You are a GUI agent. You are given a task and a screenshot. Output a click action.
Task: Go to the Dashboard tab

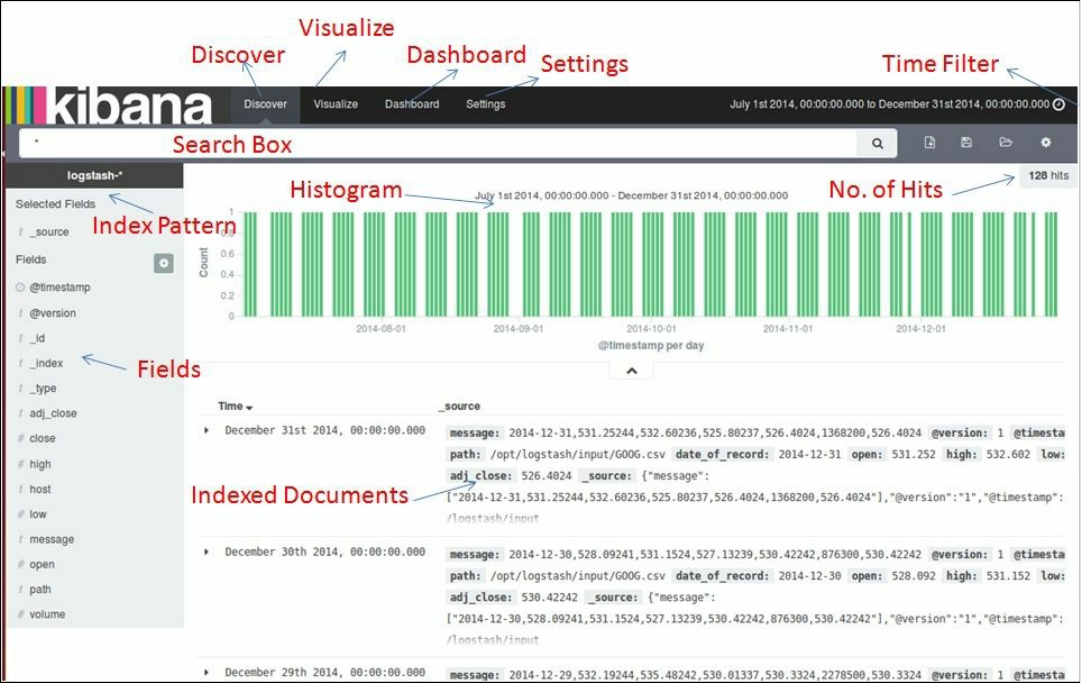pos(412,105)
